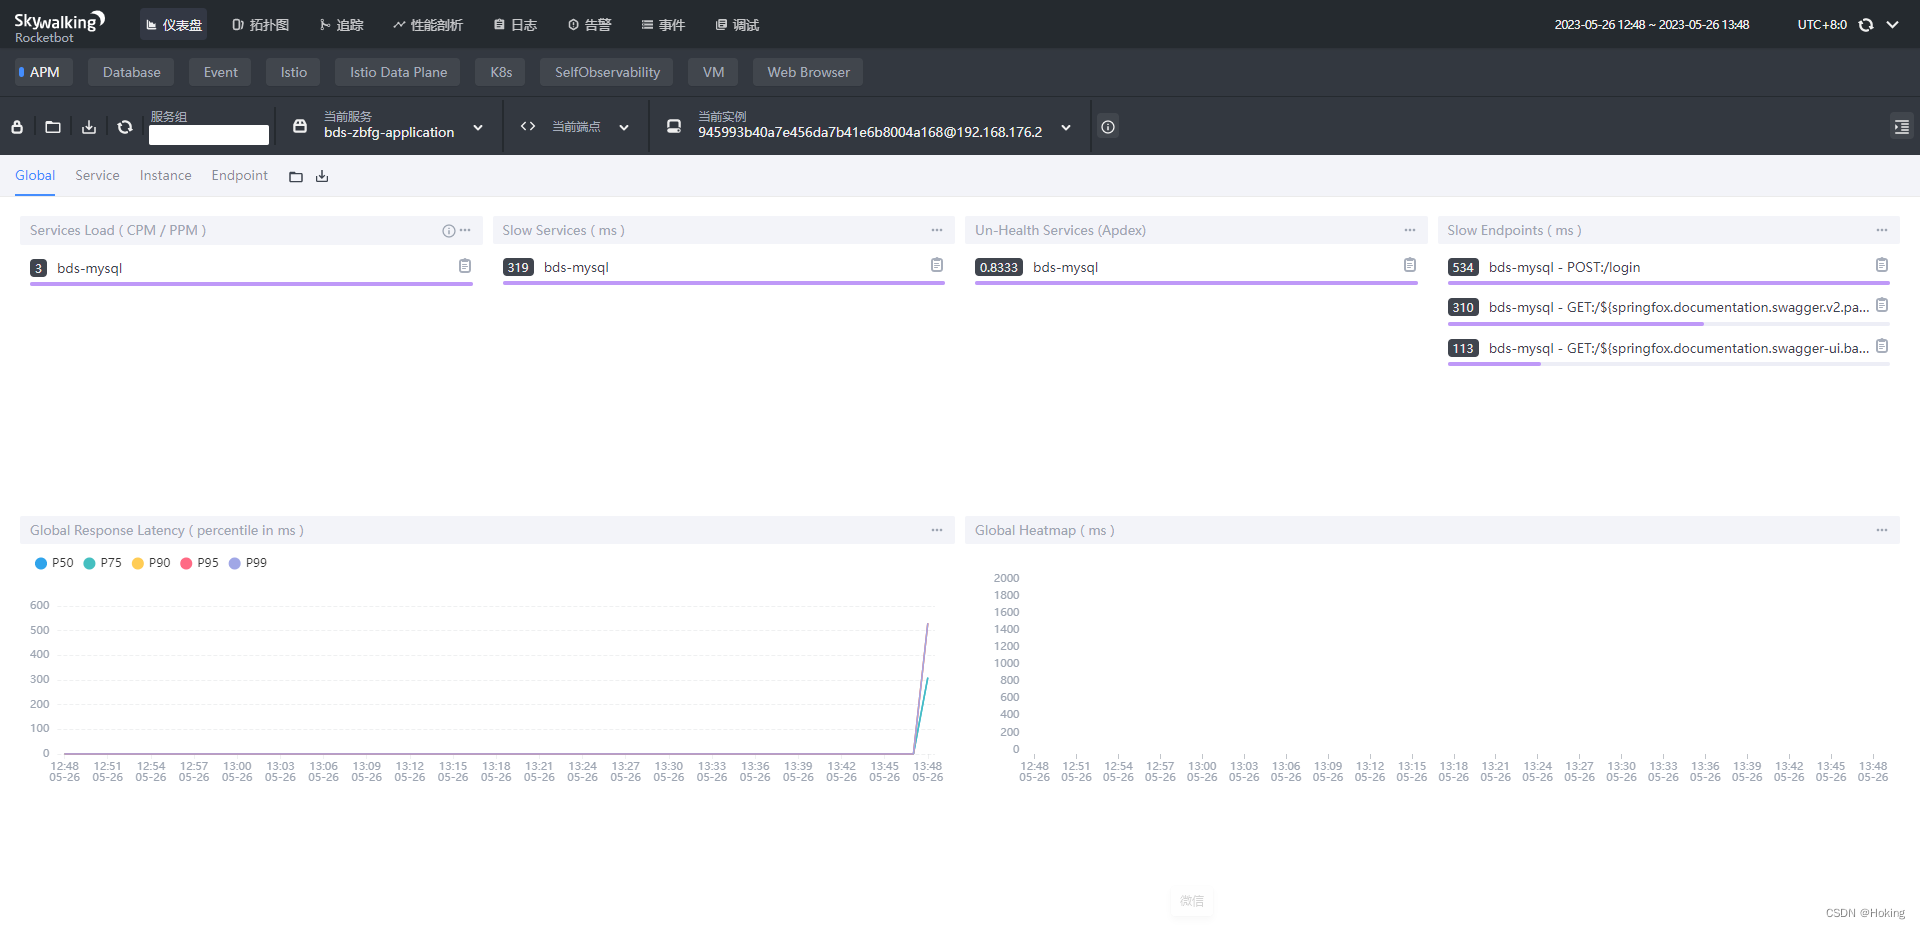
Task: Click the auto-refresh icon next to UTC+8:0
Action: (1866, 25)
